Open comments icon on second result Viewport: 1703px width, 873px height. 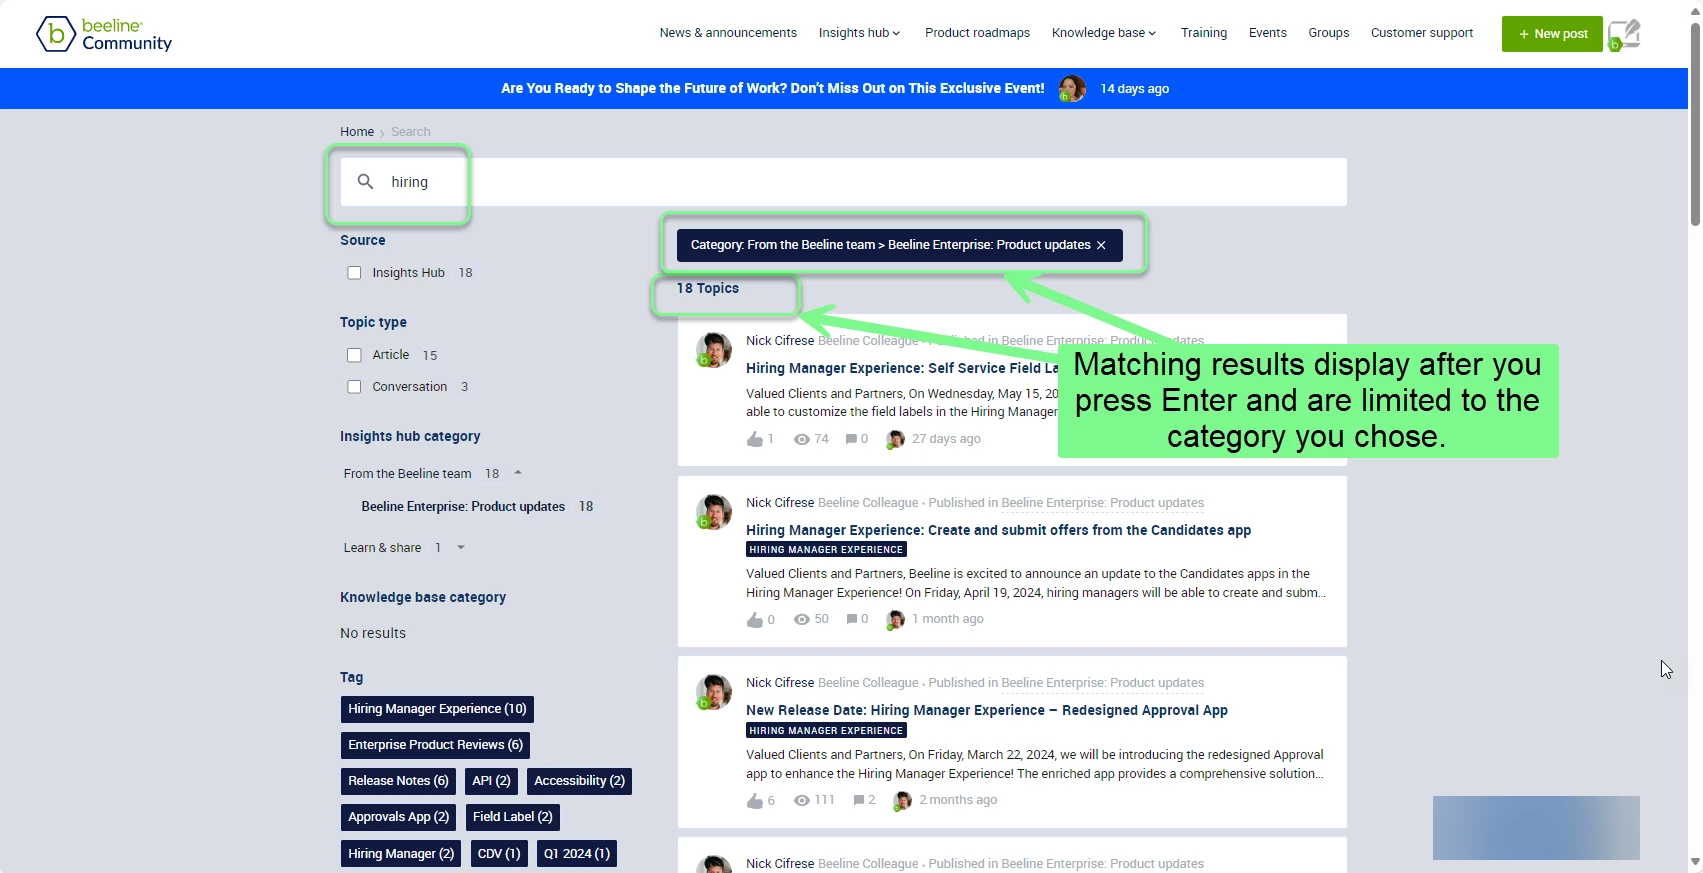(x=851, y=620)
